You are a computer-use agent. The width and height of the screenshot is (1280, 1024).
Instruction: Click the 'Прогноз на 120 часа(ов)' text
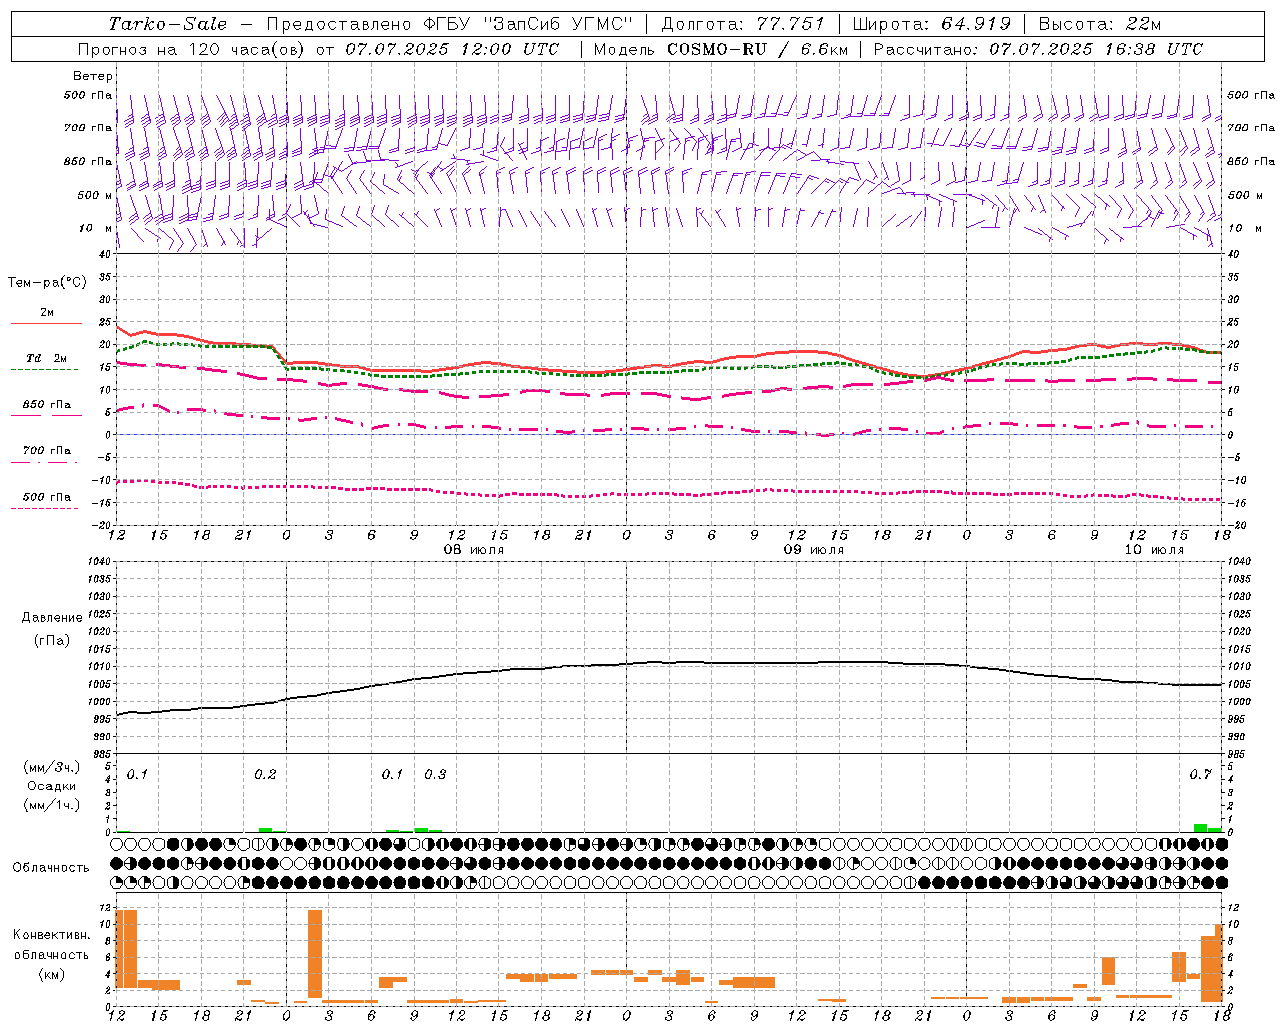[x=192, y=49]
